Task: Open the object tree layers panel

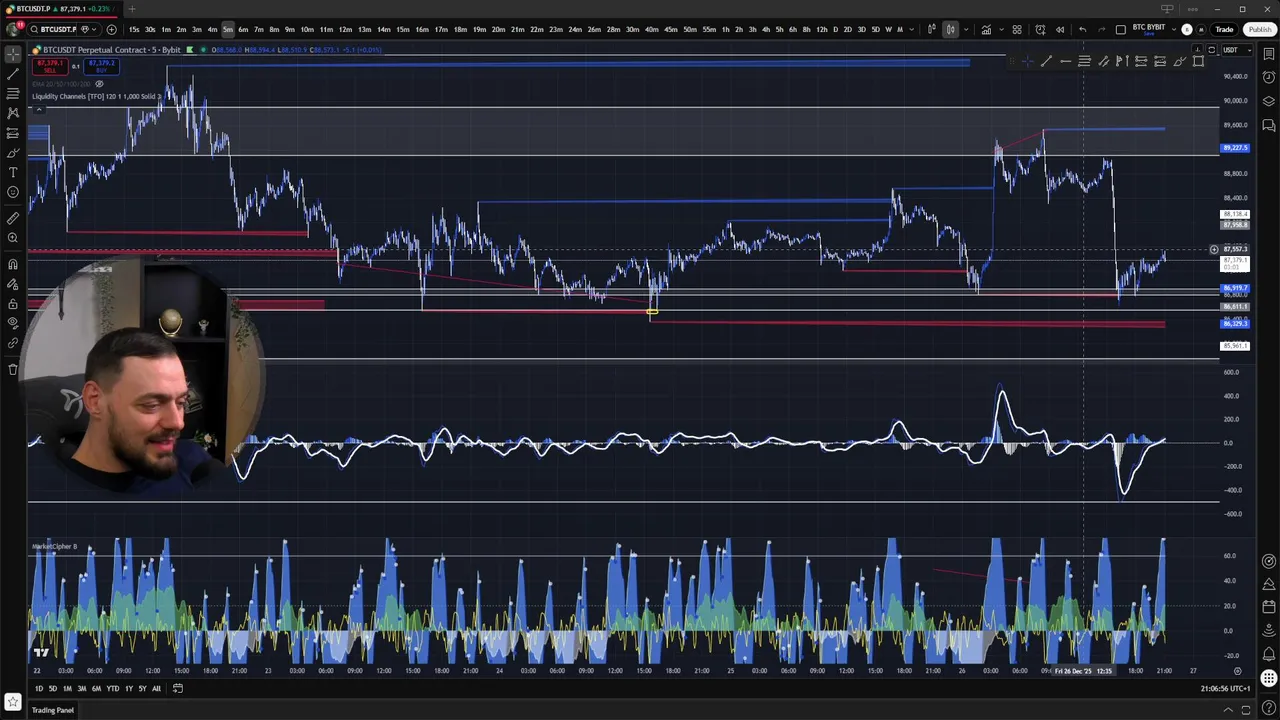Action: [1268, 101]
